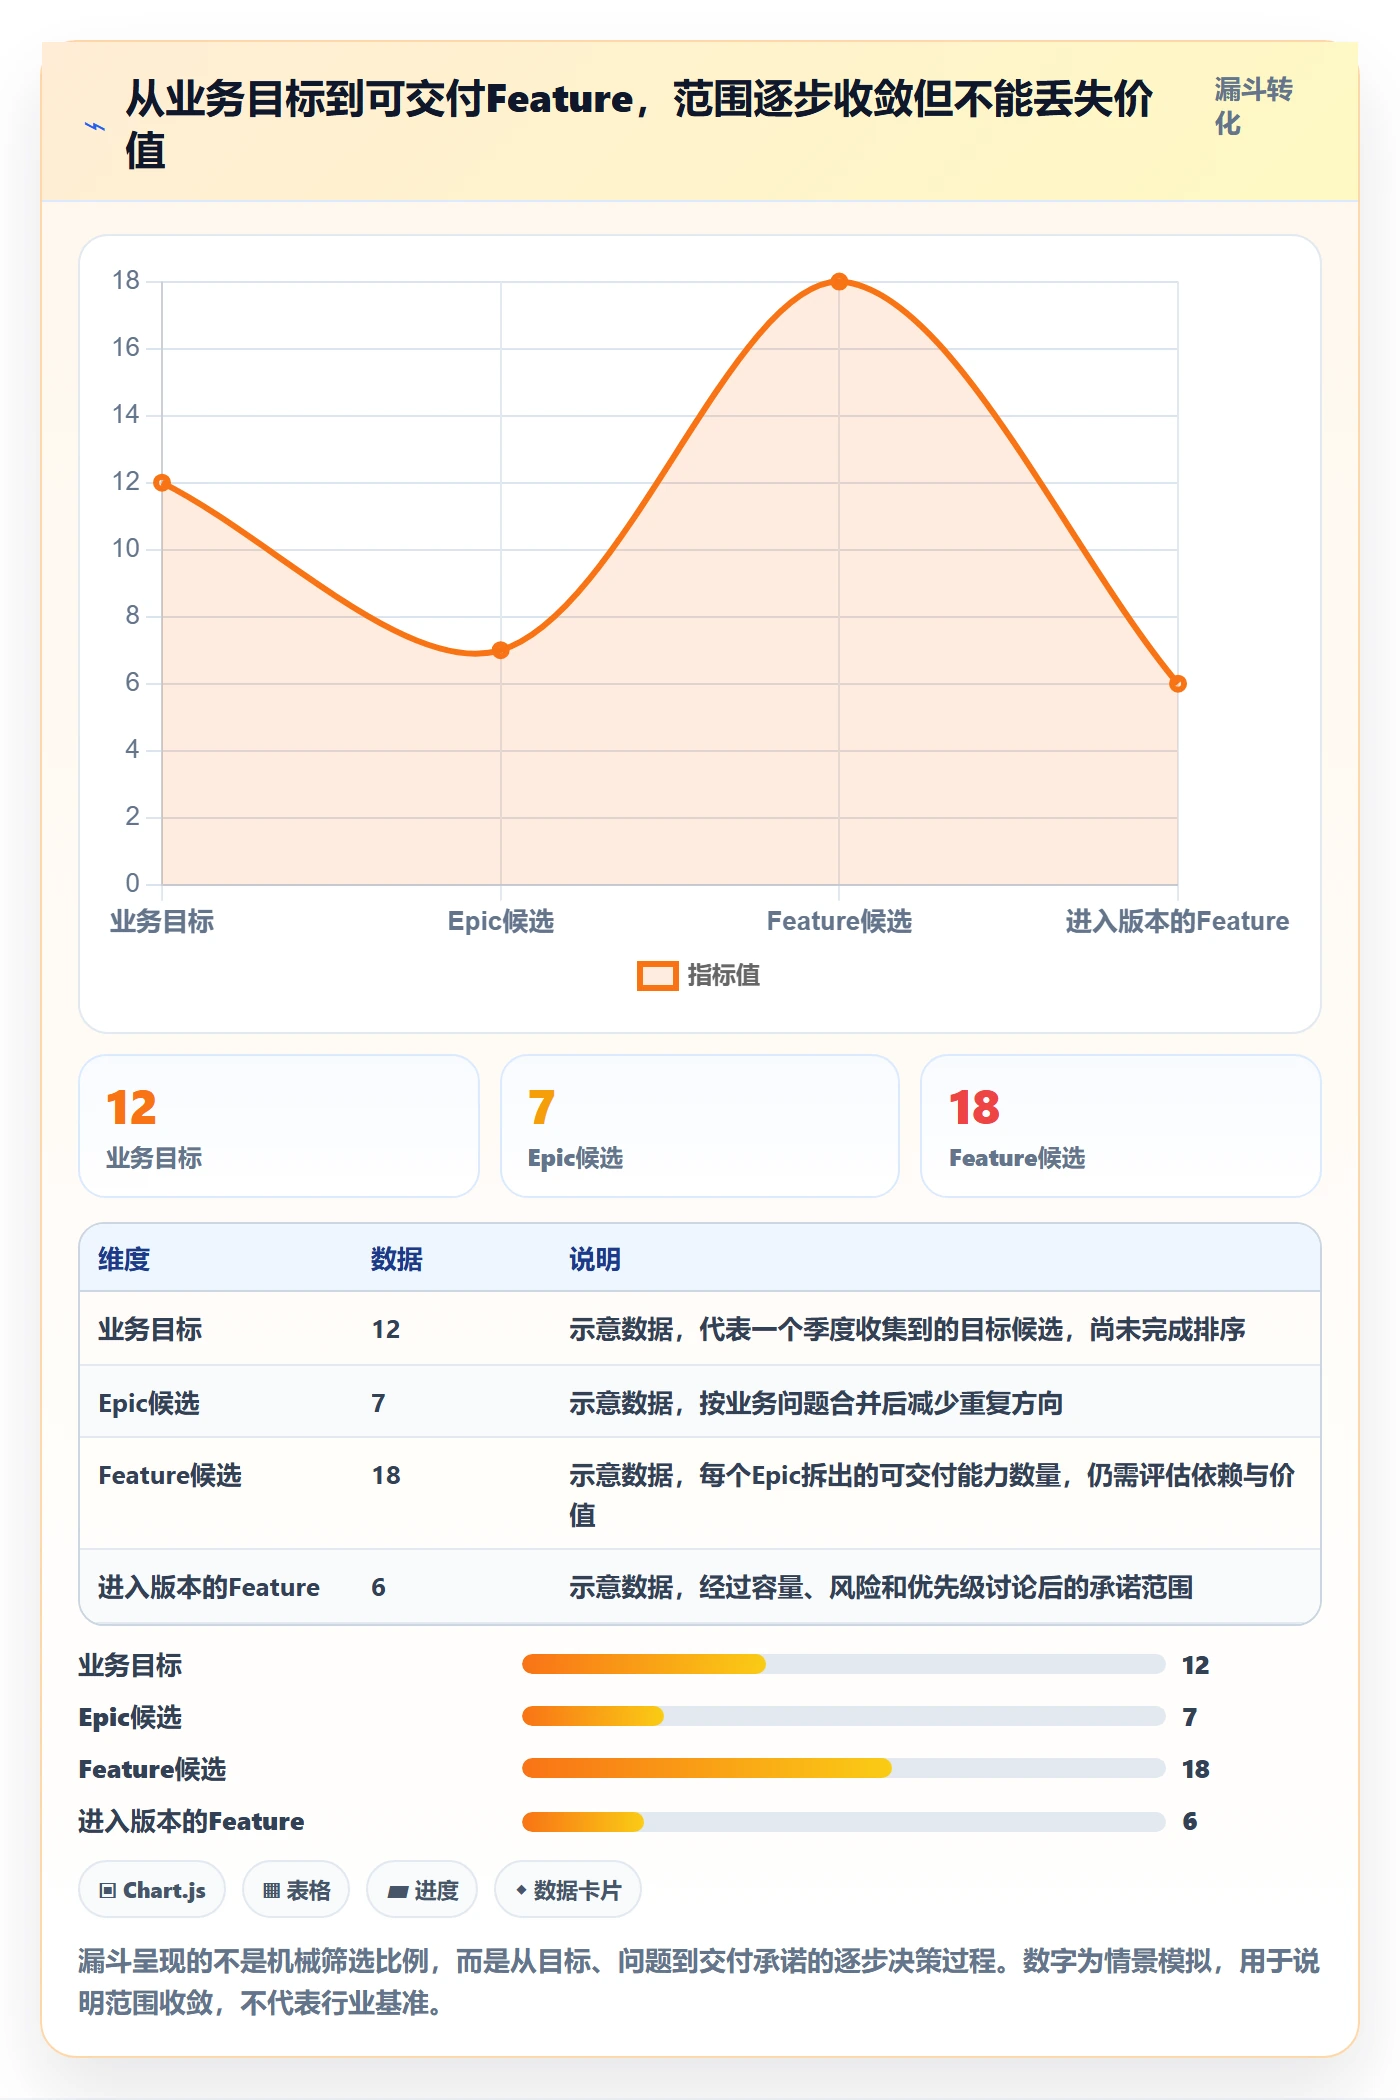
Task: Click the Feature候选 progress bar
Action: pyautogui.click(x=843, y=1768)
